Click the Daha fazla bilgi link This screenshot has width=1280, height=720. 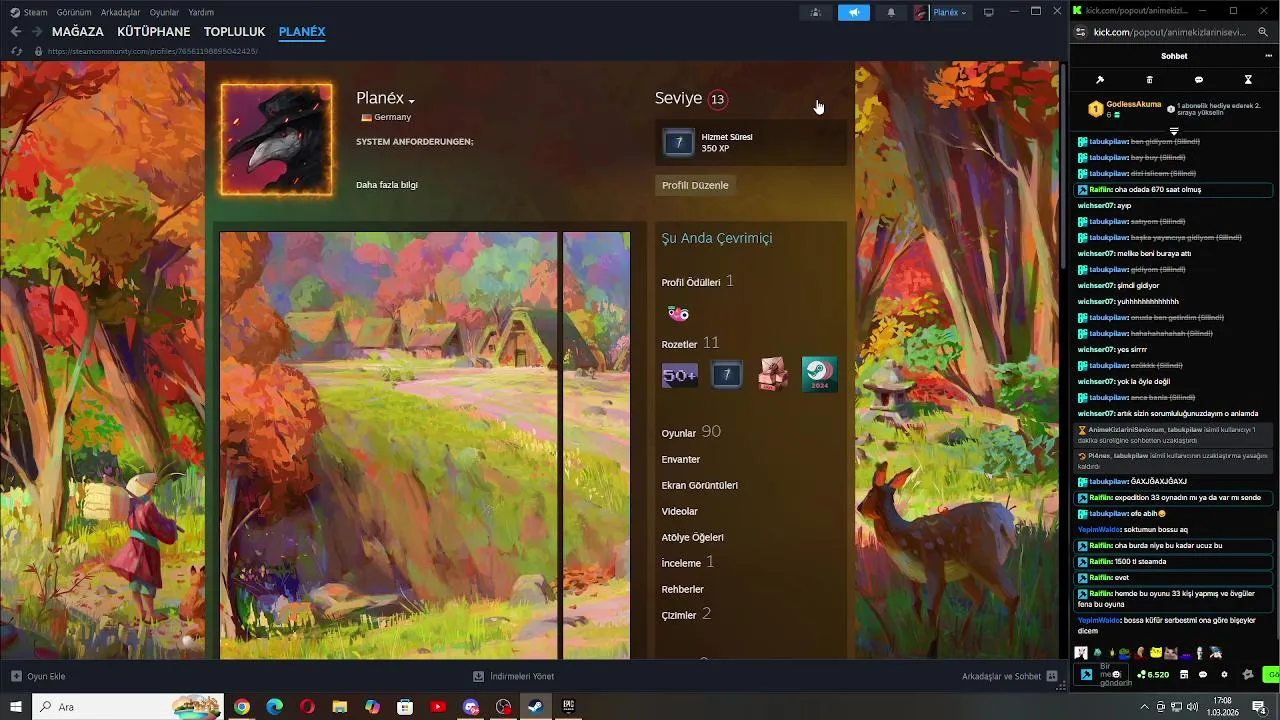(x=387, y=185)
